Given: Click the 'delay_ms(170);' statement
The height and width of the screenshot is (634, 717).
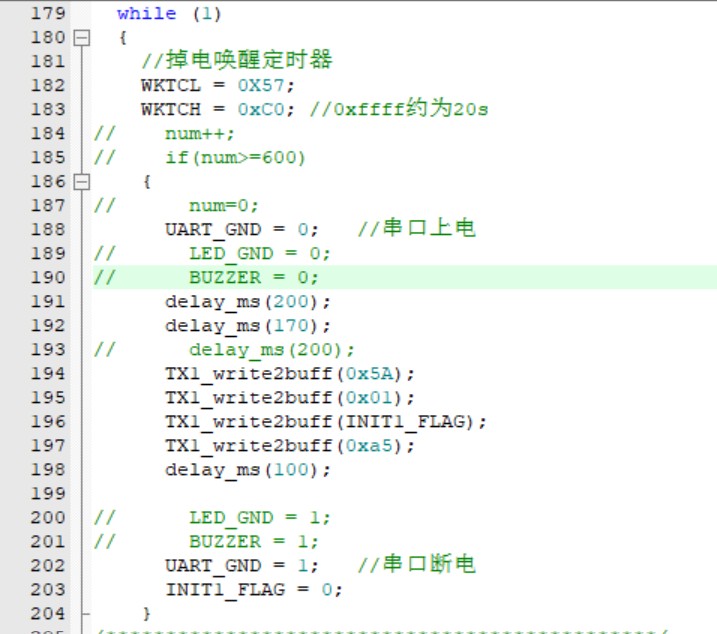Looking at the screenshot, I should coord(247,326).
